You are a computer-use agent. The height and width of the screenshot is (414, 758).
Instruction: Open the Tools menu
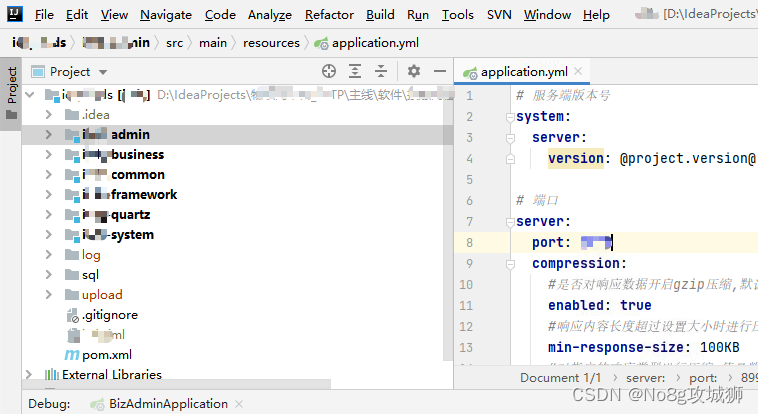457,15
